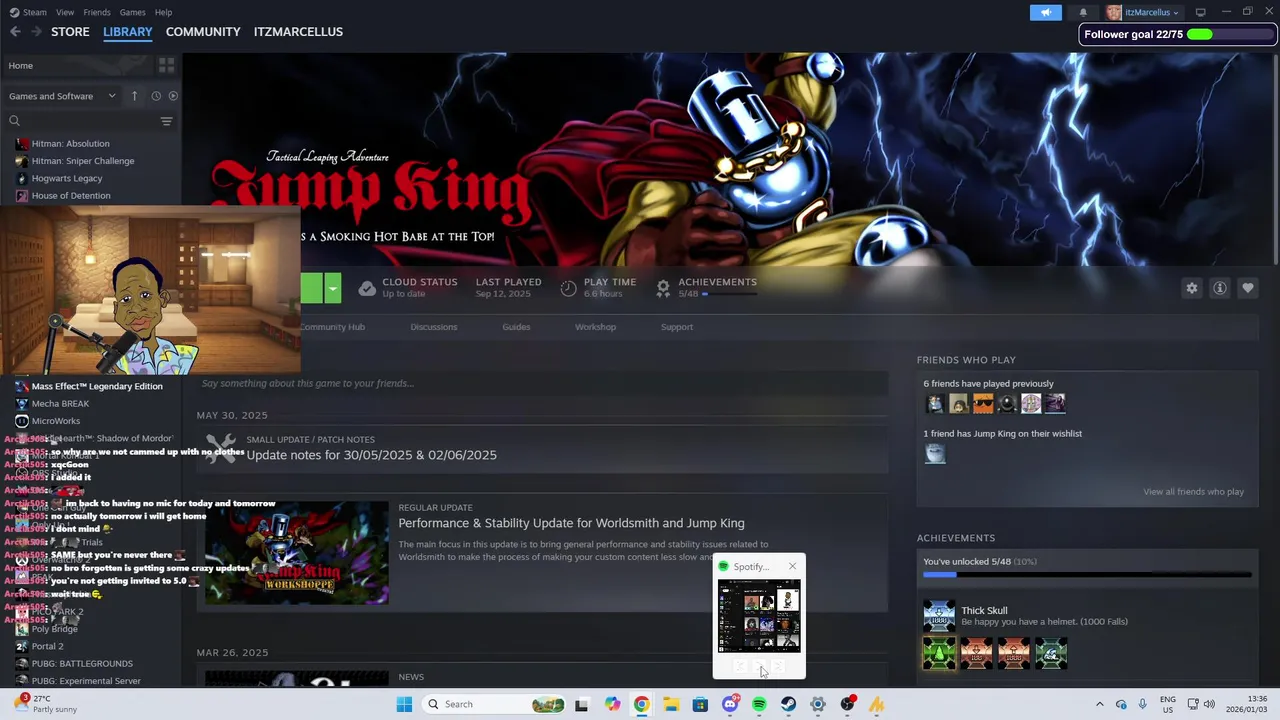Viewport: 1280px width, 720px height.
Task: Open the ITZMARCELLUS profile tab
Action: 298,32
